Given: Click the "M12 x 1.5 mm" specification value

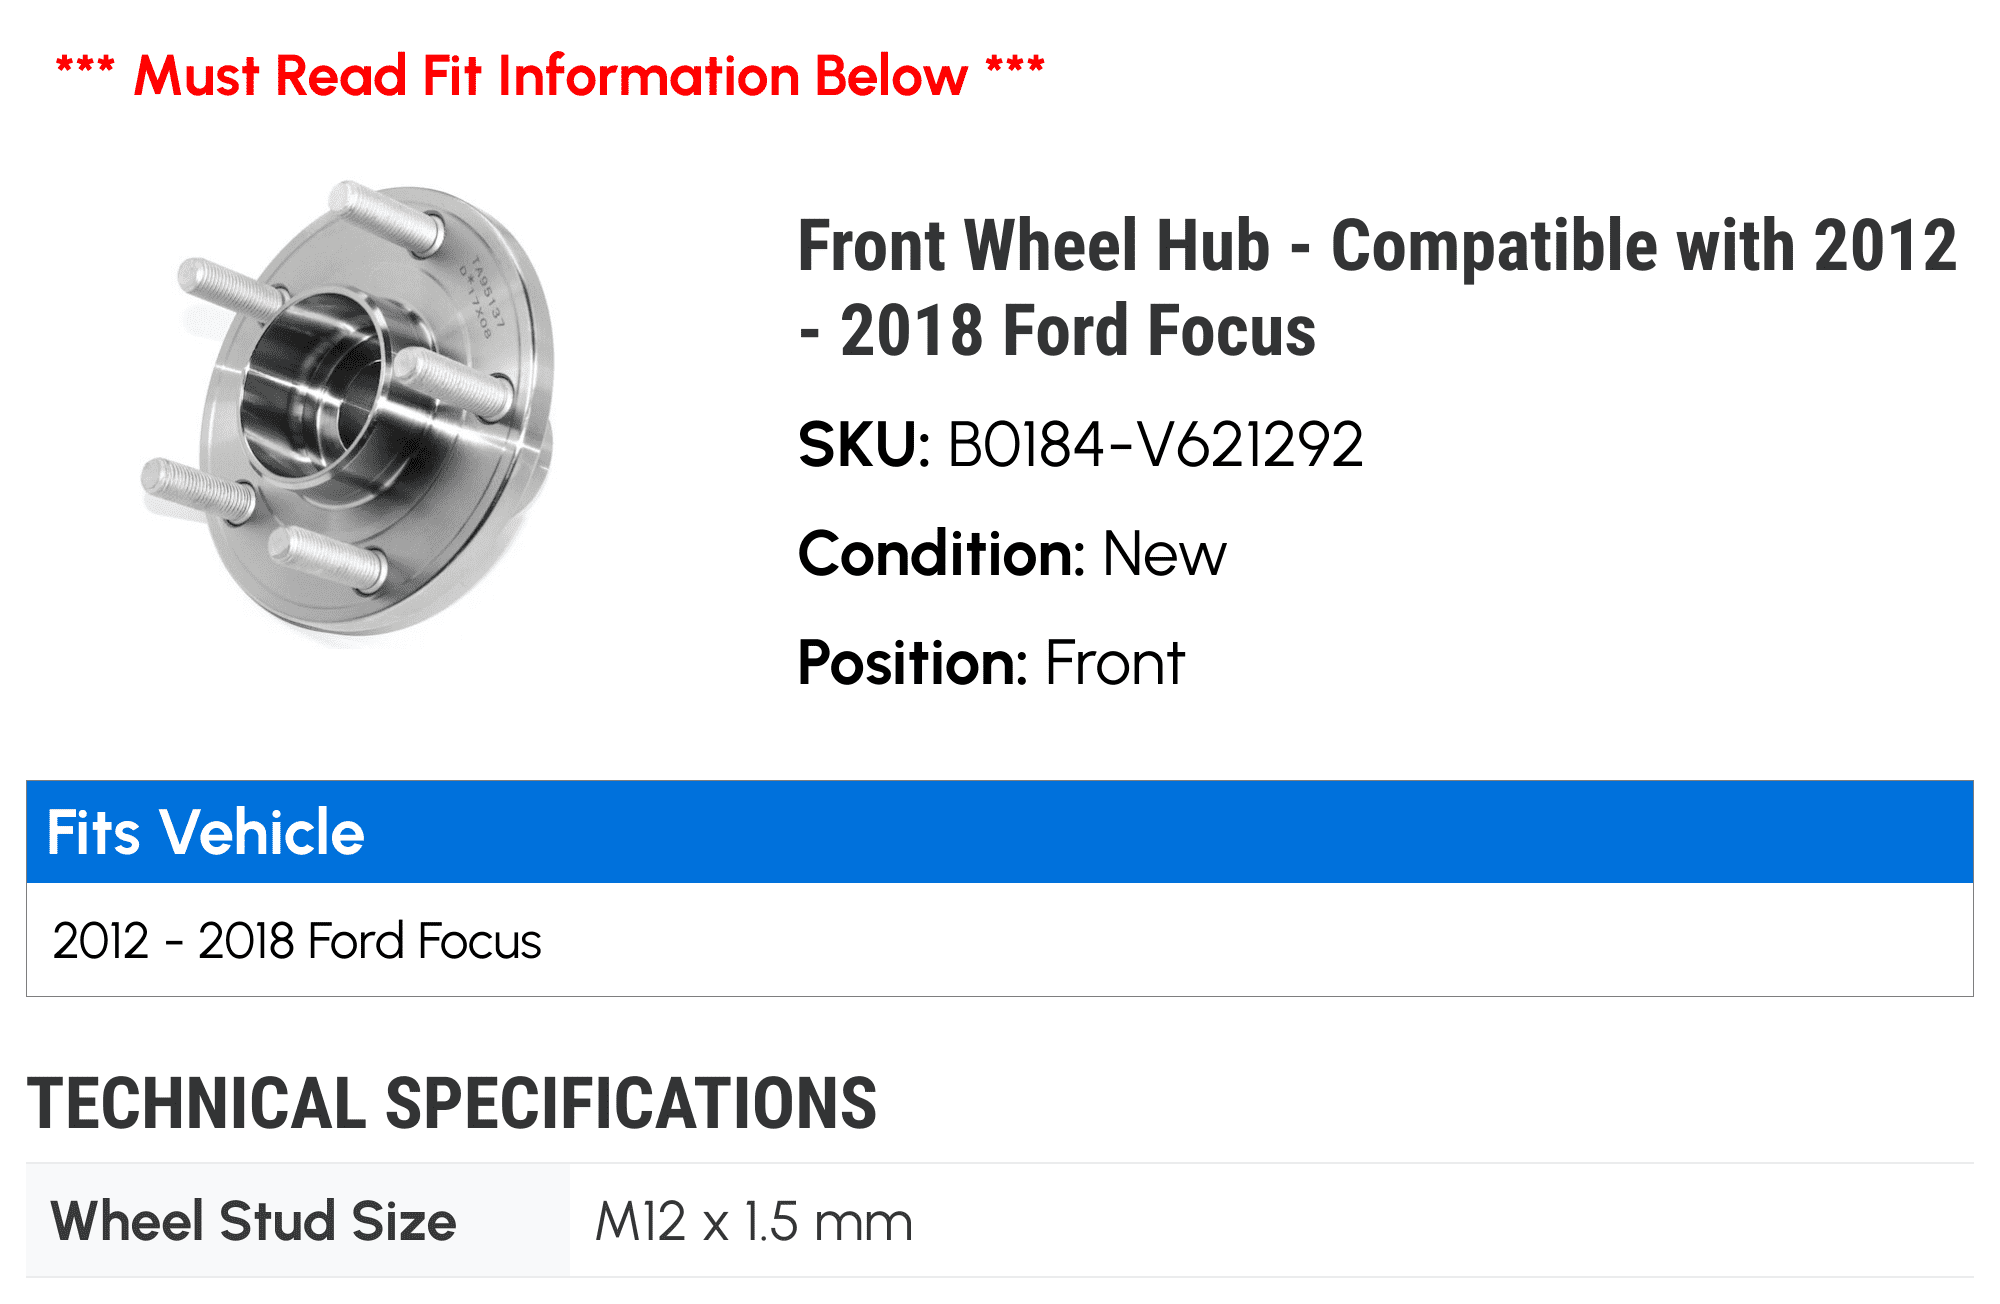Looking at the screenshot, I should [x=754, y=1222].
